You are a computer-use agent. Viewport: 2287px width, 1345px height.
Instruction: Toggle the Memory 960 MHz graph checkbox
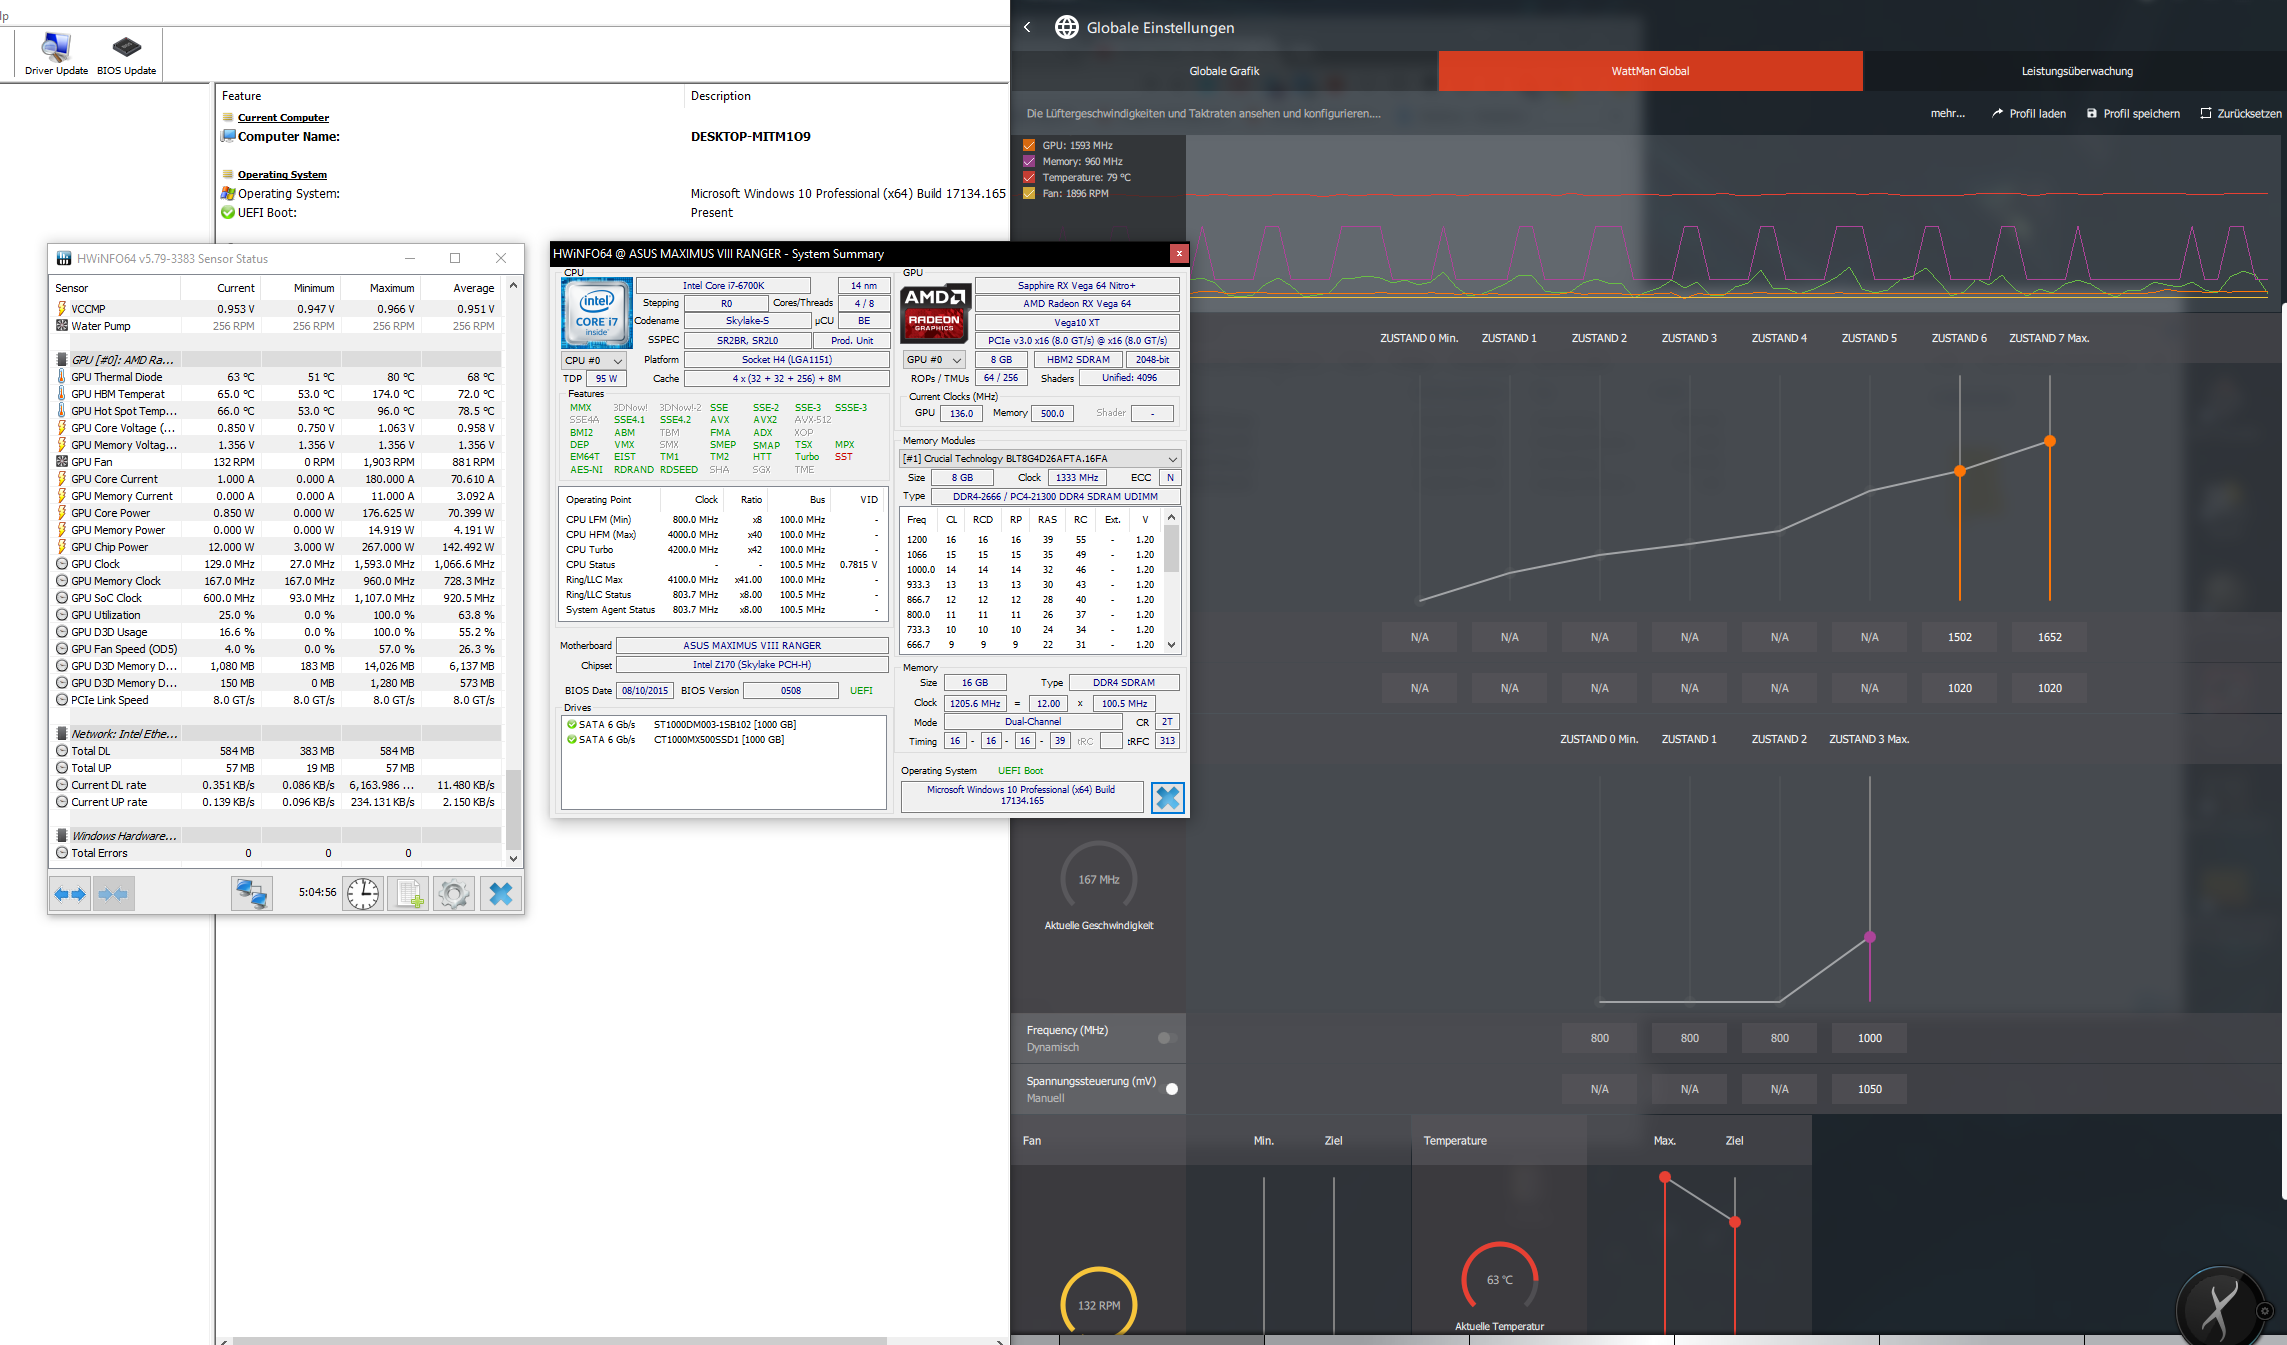coord(1029,161)
